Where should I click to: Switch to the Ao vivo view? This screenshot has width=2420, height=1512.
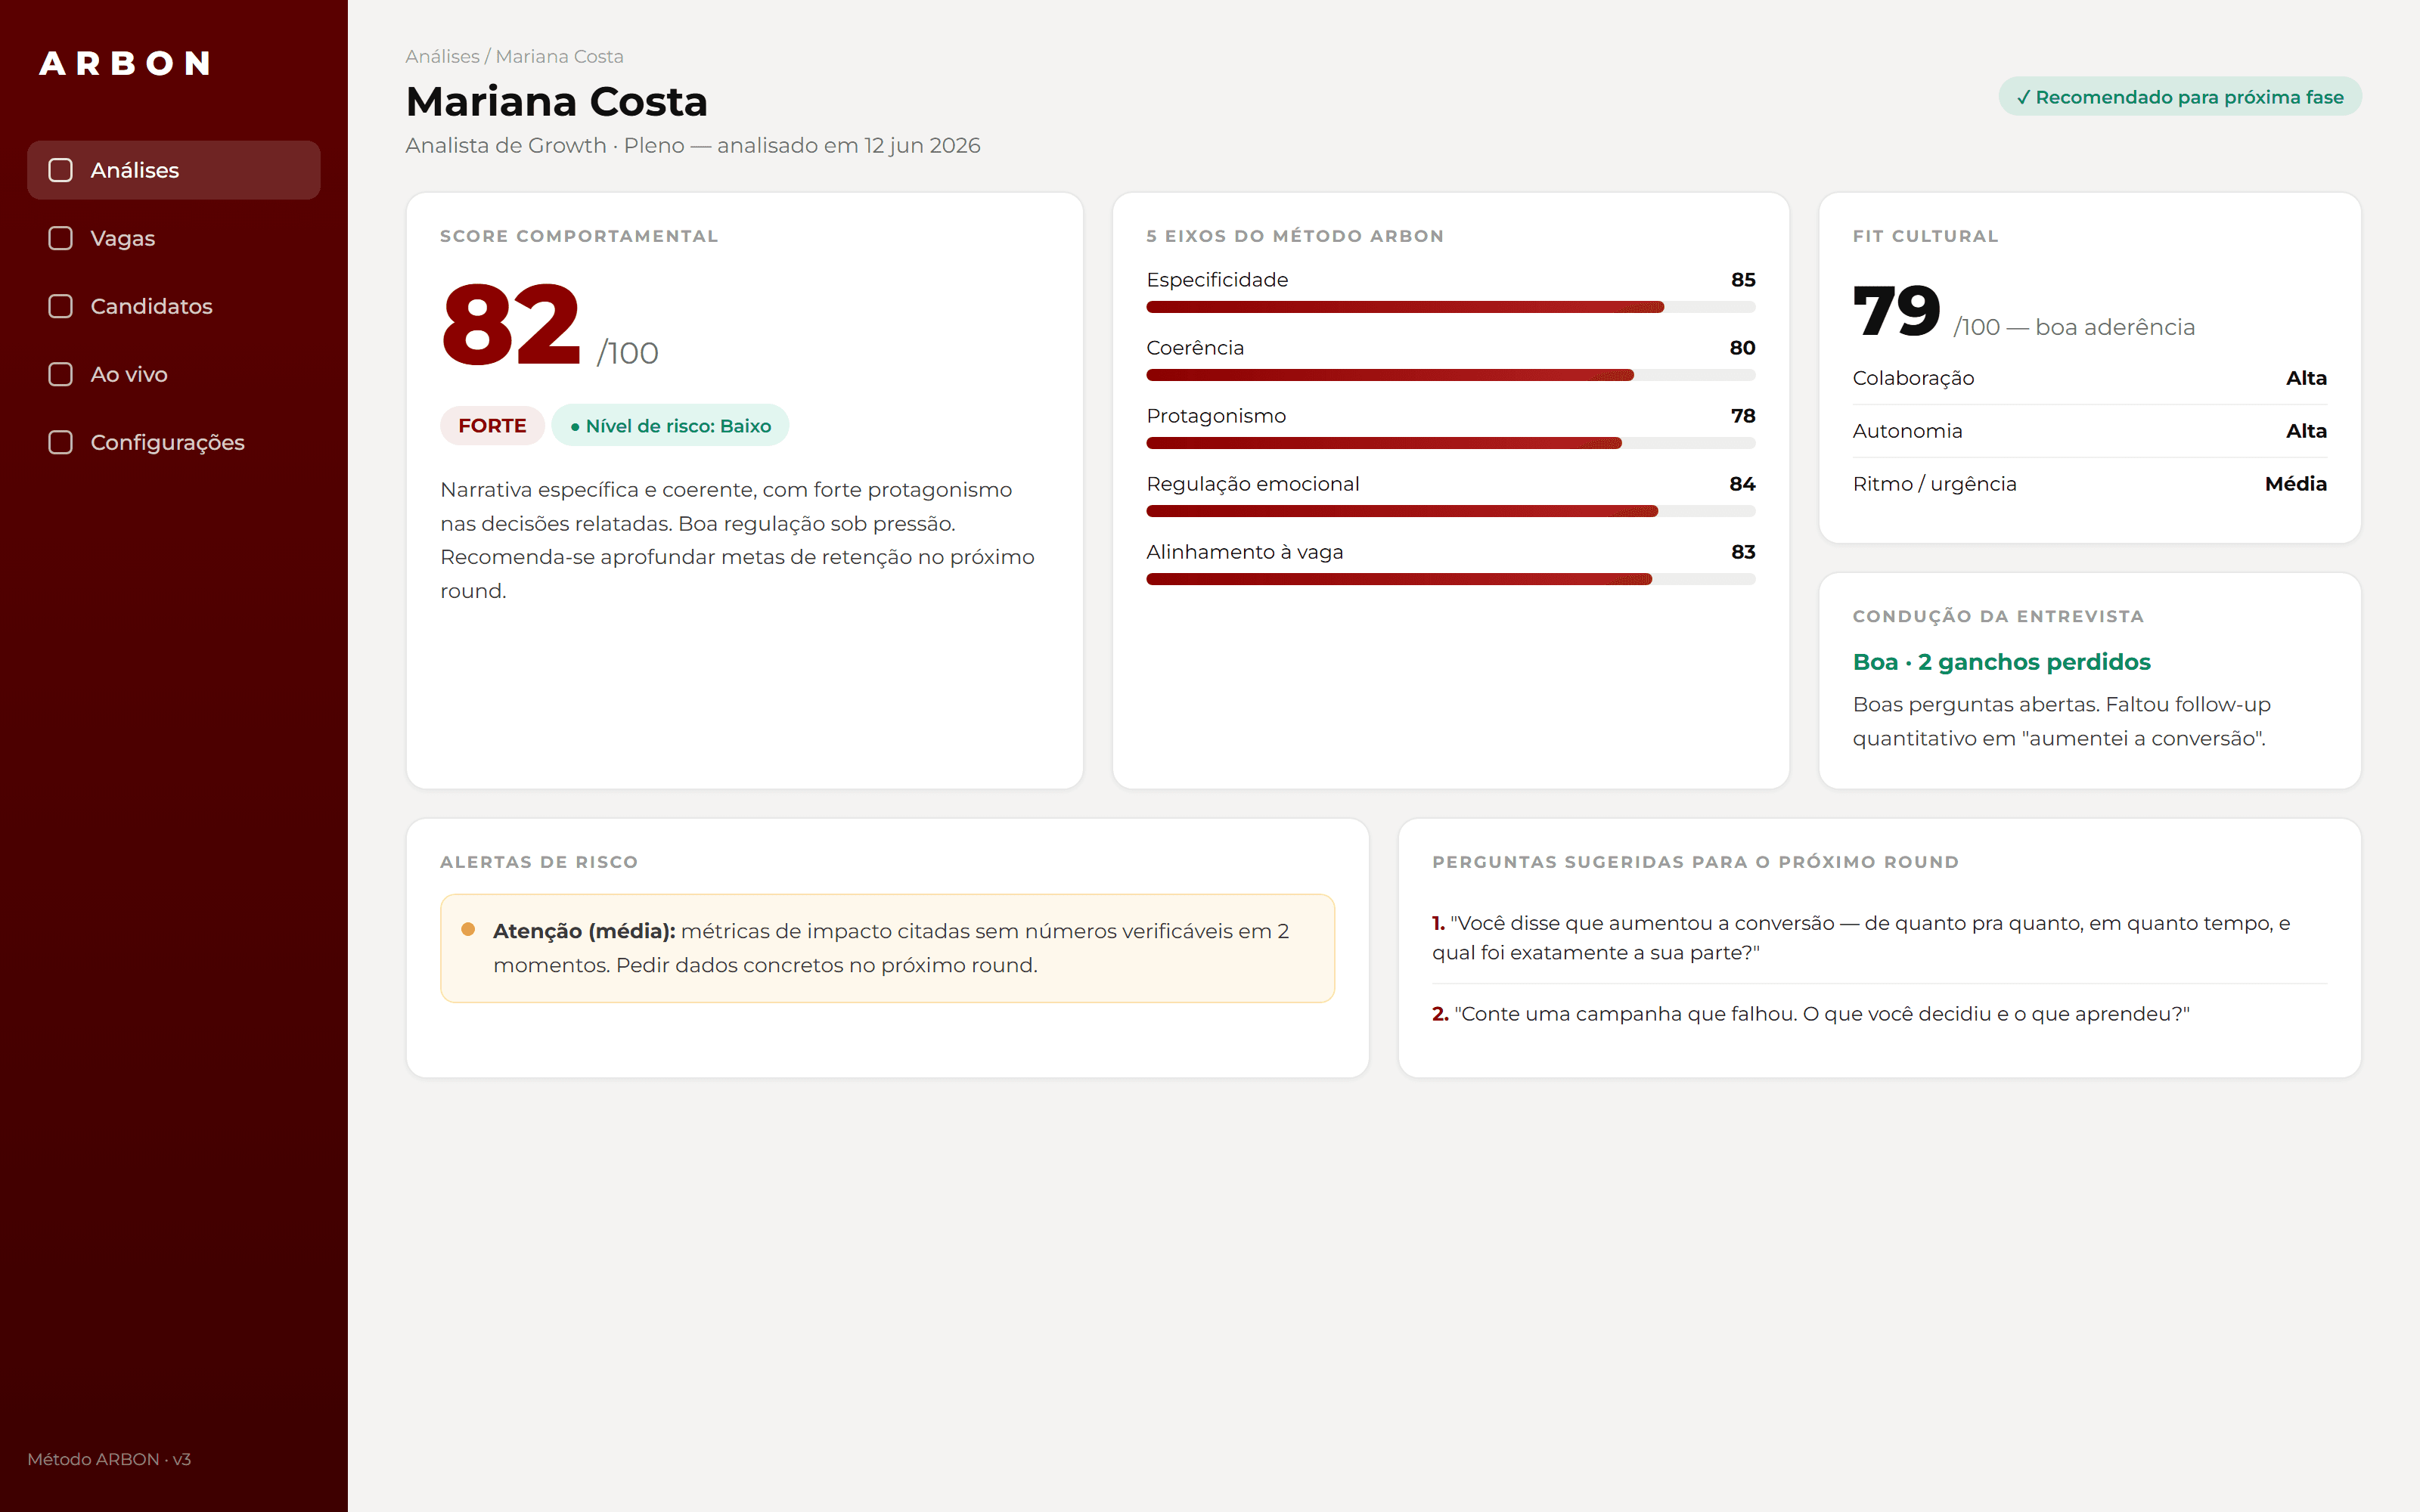pyautogui.click(x=174, y=374)
